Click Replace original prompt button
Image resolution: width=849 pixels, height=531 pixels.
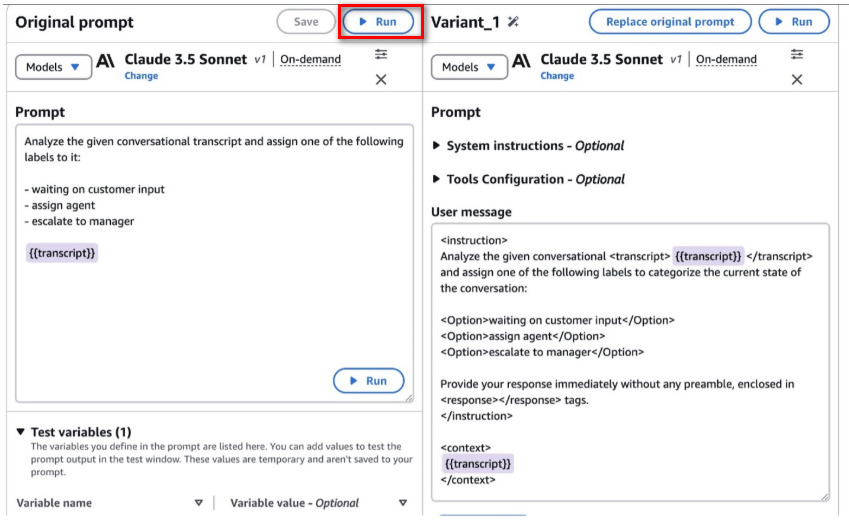click(670, 22)
